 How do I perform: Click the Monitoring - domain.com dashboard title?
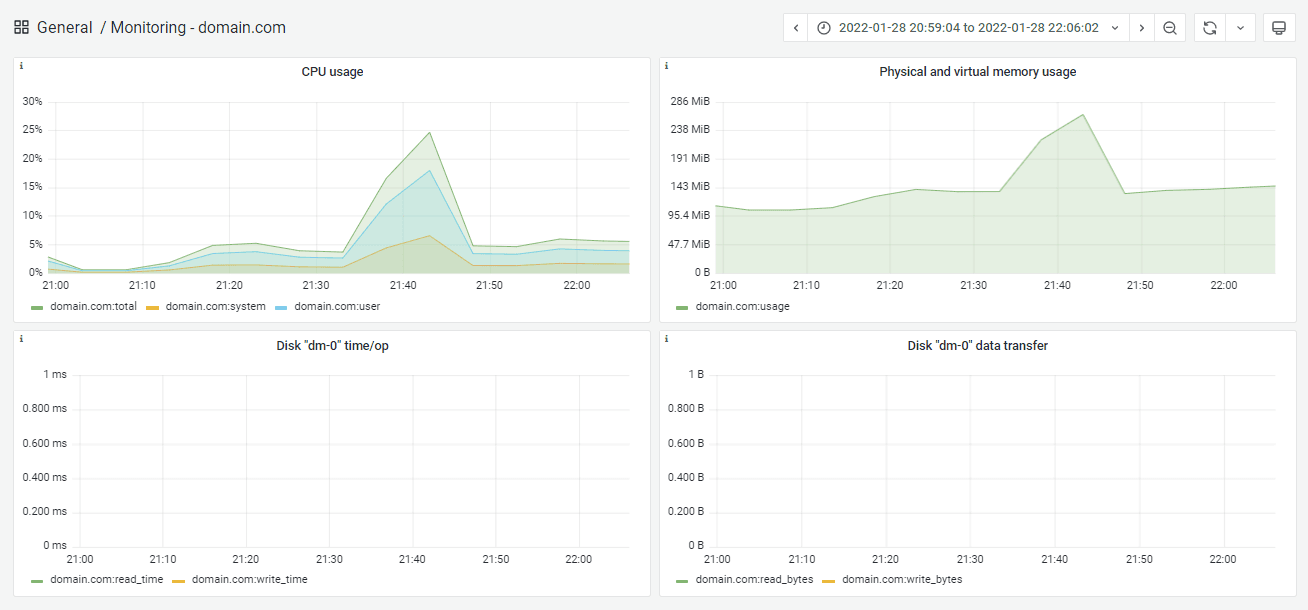198,28
